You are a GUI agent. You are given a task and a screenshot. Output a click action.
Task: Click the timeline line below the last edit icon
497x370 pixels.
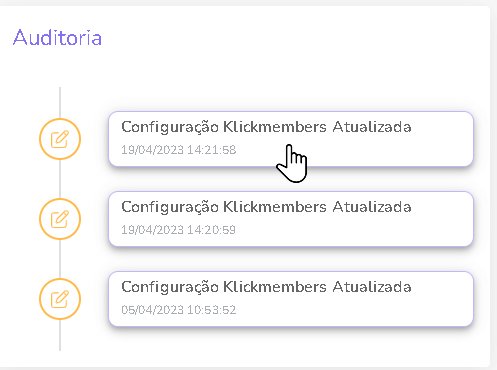point(60,335)
